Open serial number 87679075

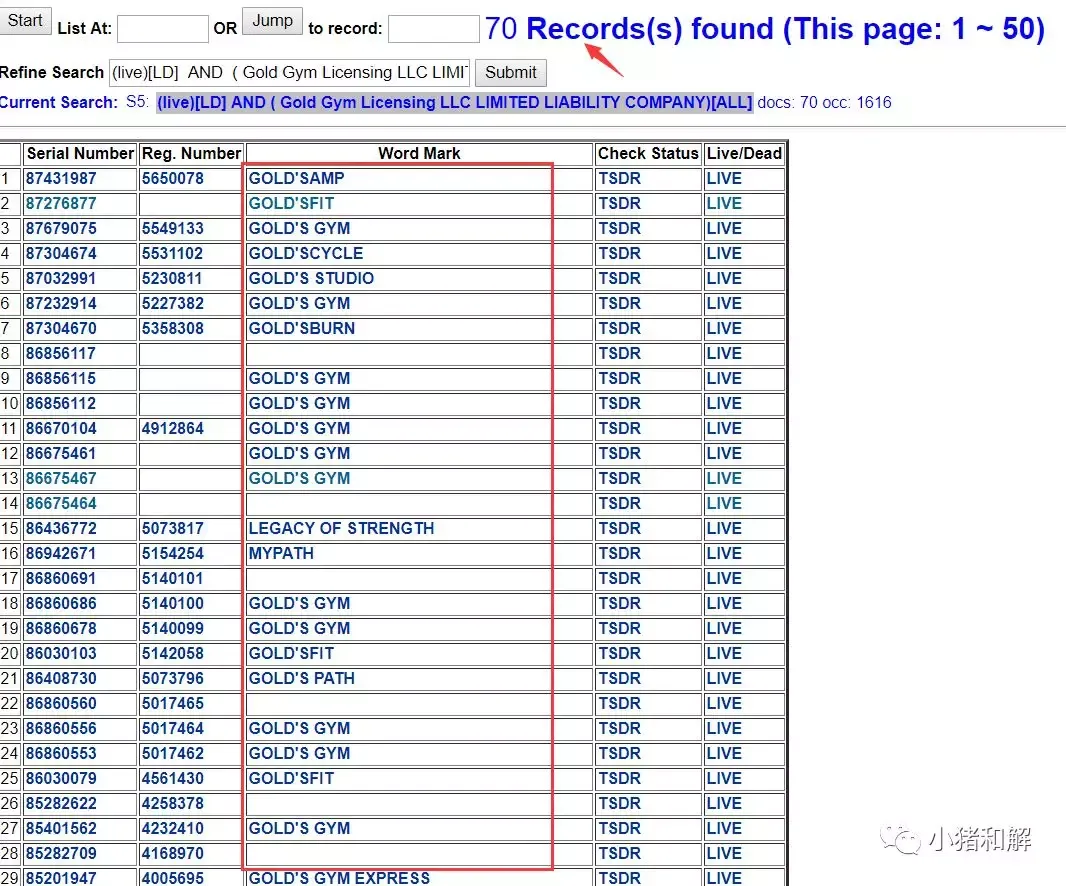(61, 228)
